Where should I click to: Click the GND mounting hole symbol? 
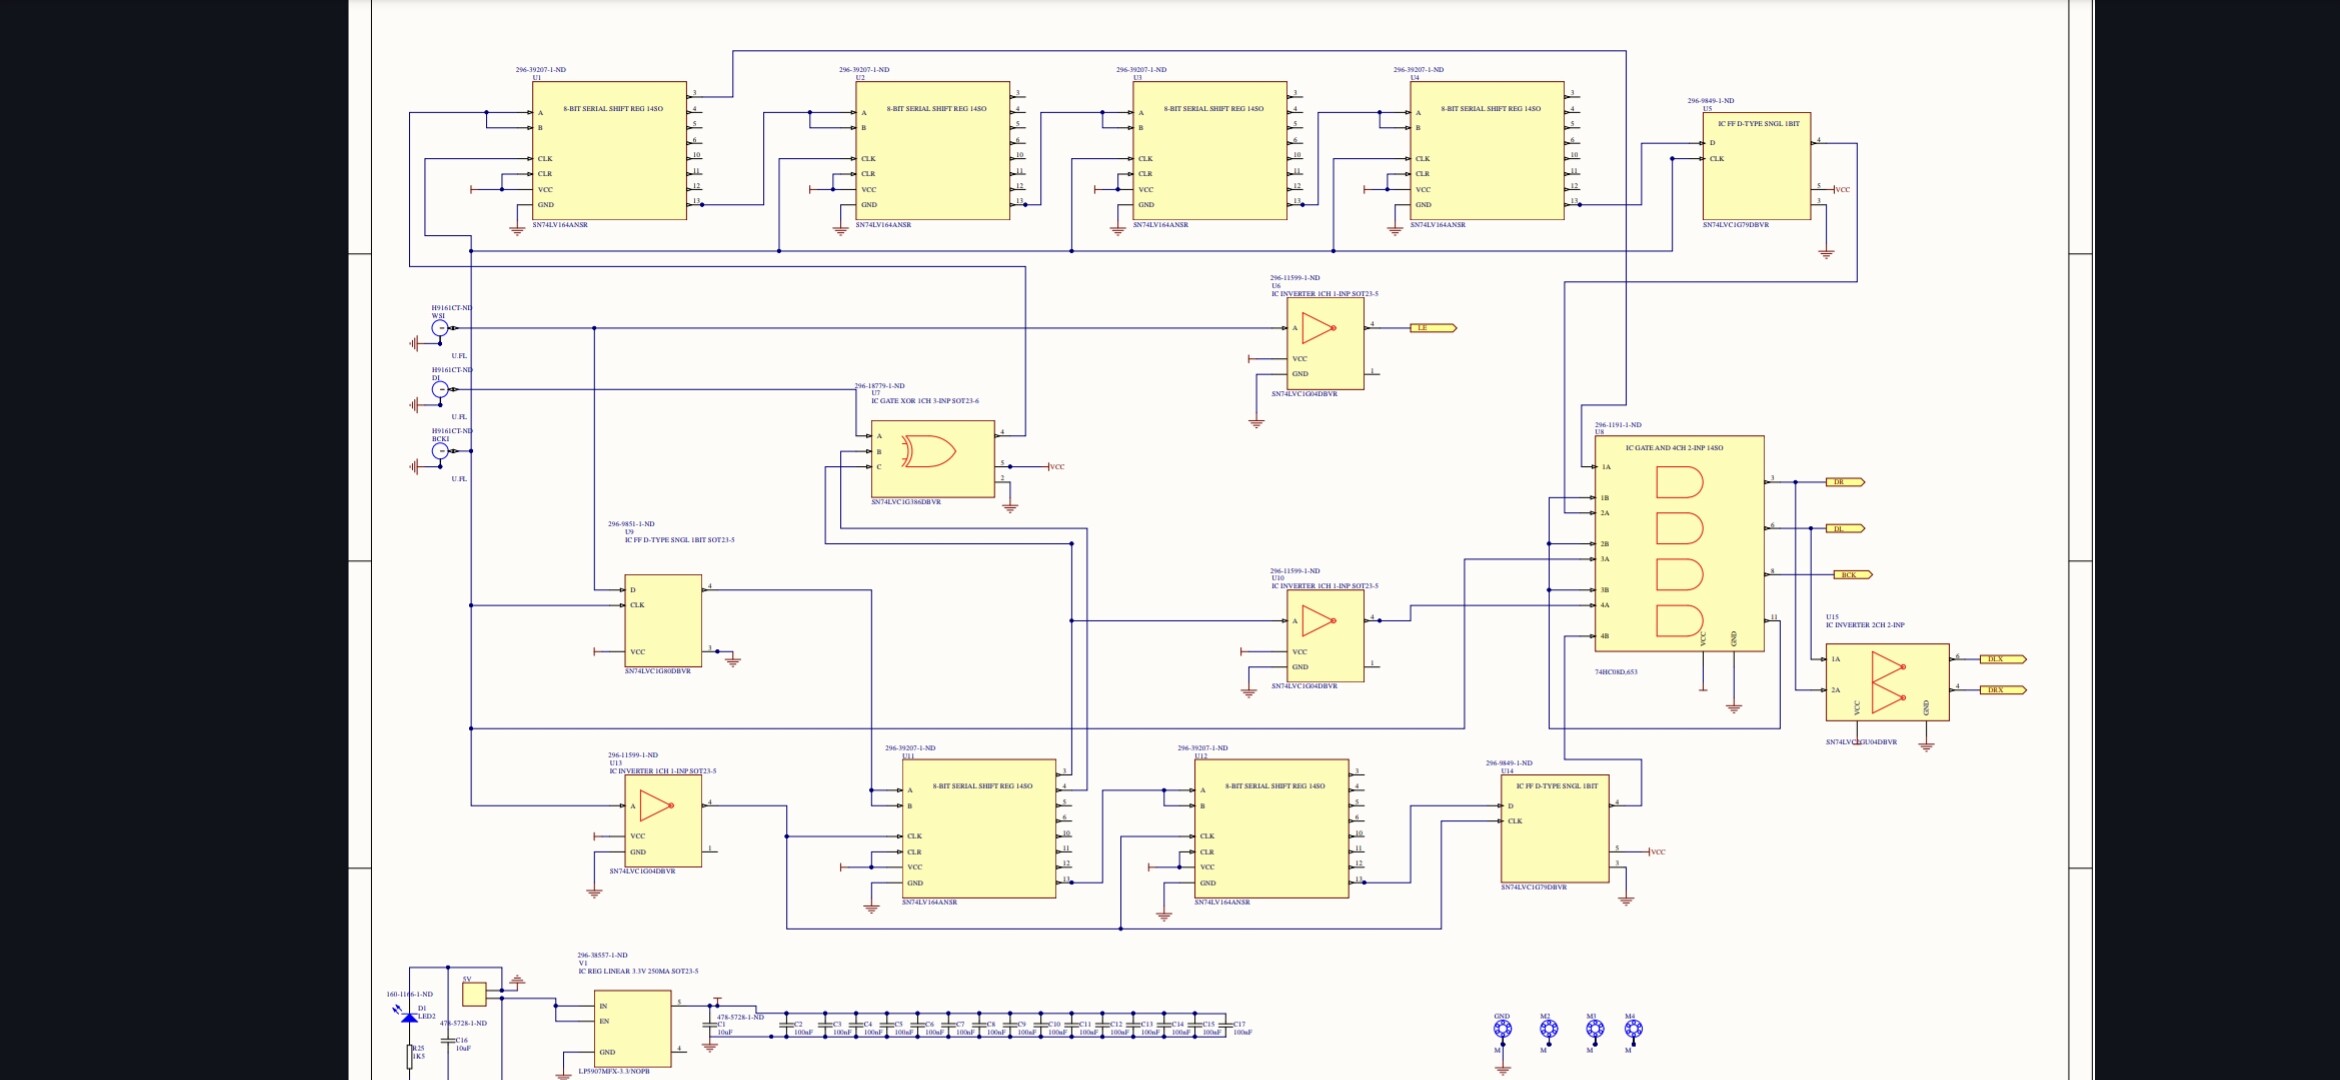coord(1502,1029)
